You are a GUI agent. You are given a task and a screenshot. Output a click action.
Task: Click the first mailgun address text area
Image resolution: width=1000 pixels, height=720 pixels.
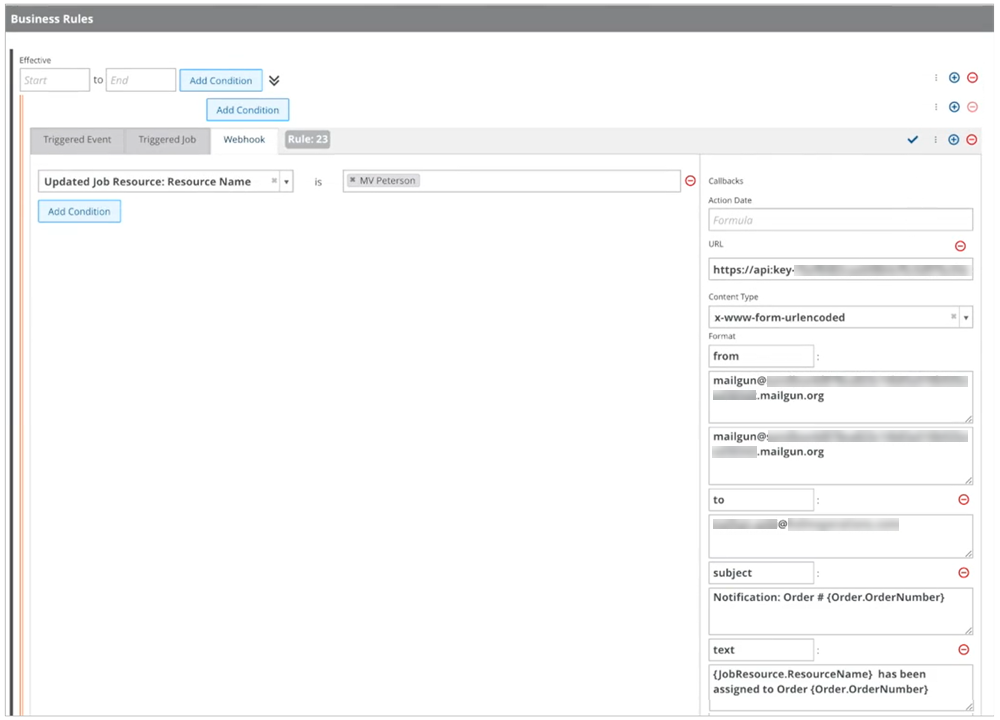pos(841,397)
